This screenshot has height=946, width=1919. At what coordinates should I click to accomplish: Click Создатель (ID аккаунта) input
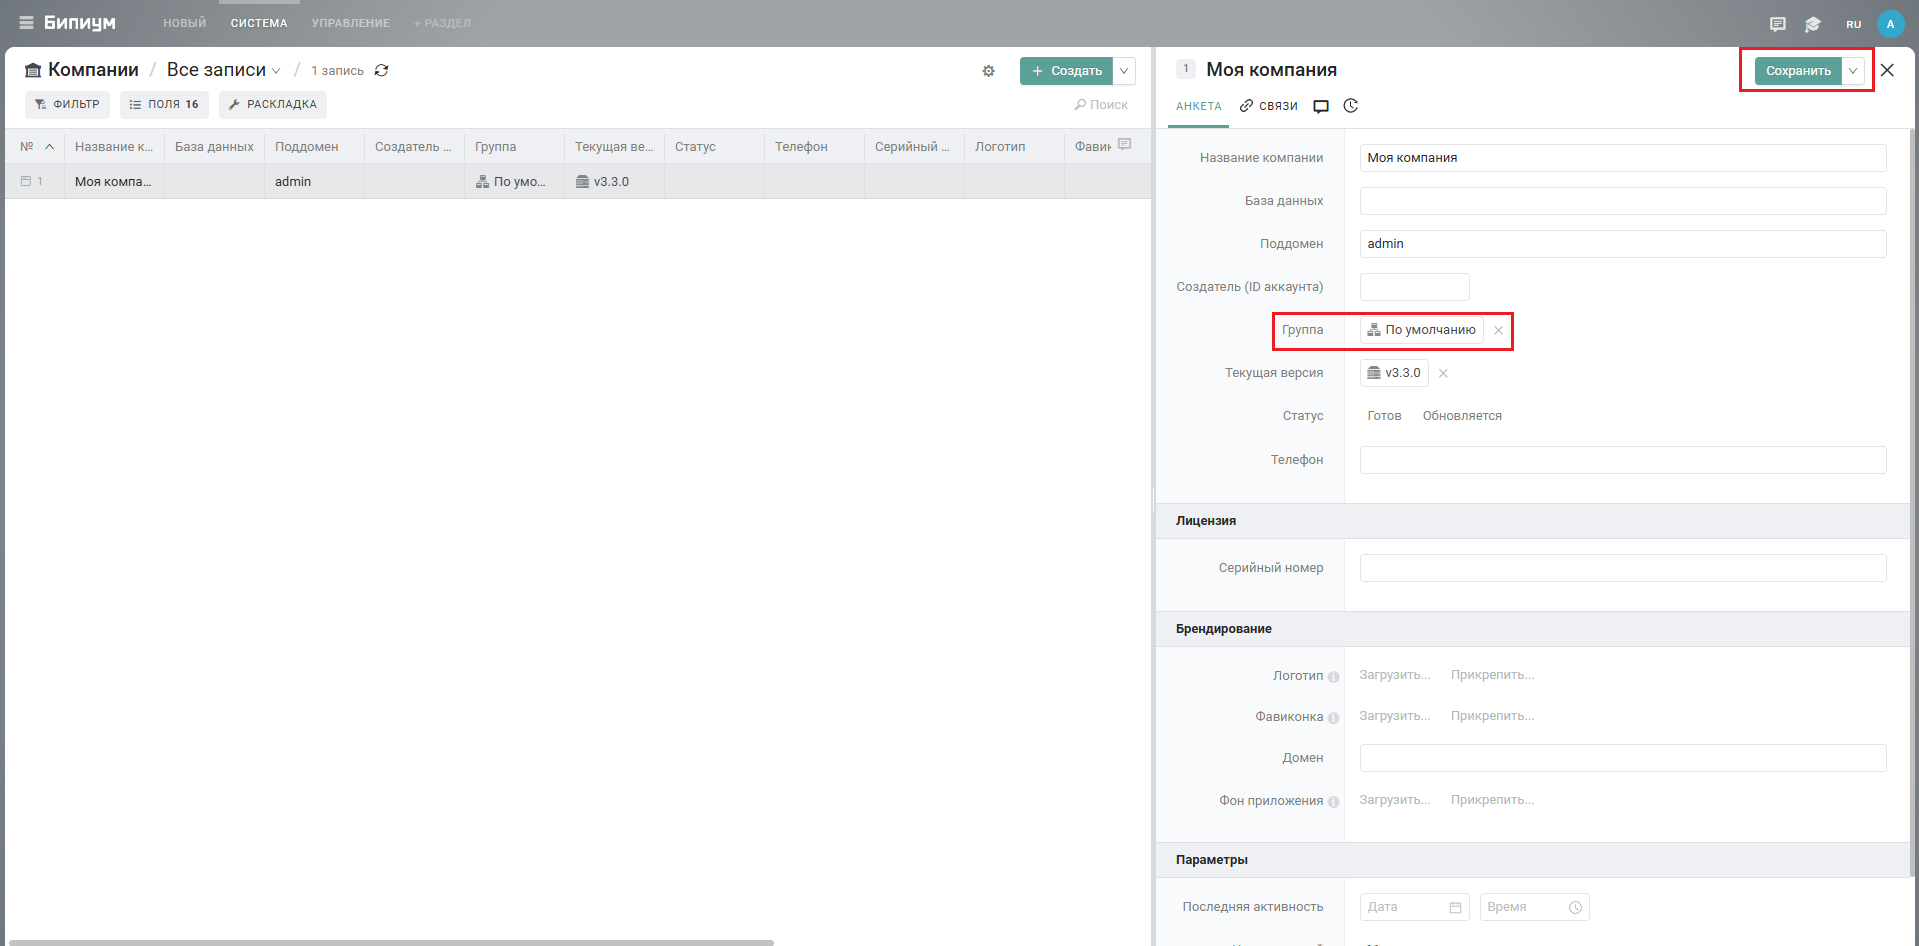[x=1415, y=287]
